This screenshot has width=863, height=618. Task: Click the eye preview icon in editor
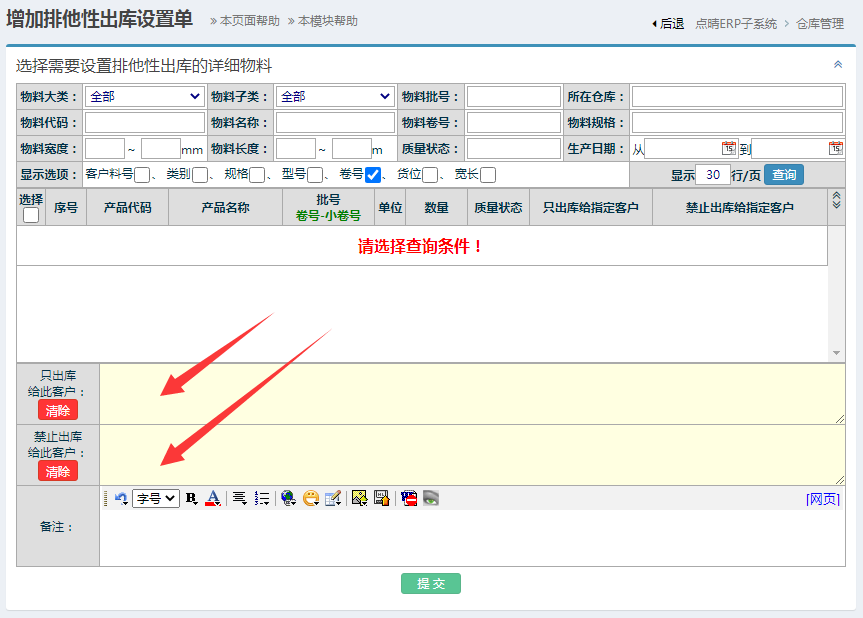tap(431, 498)
